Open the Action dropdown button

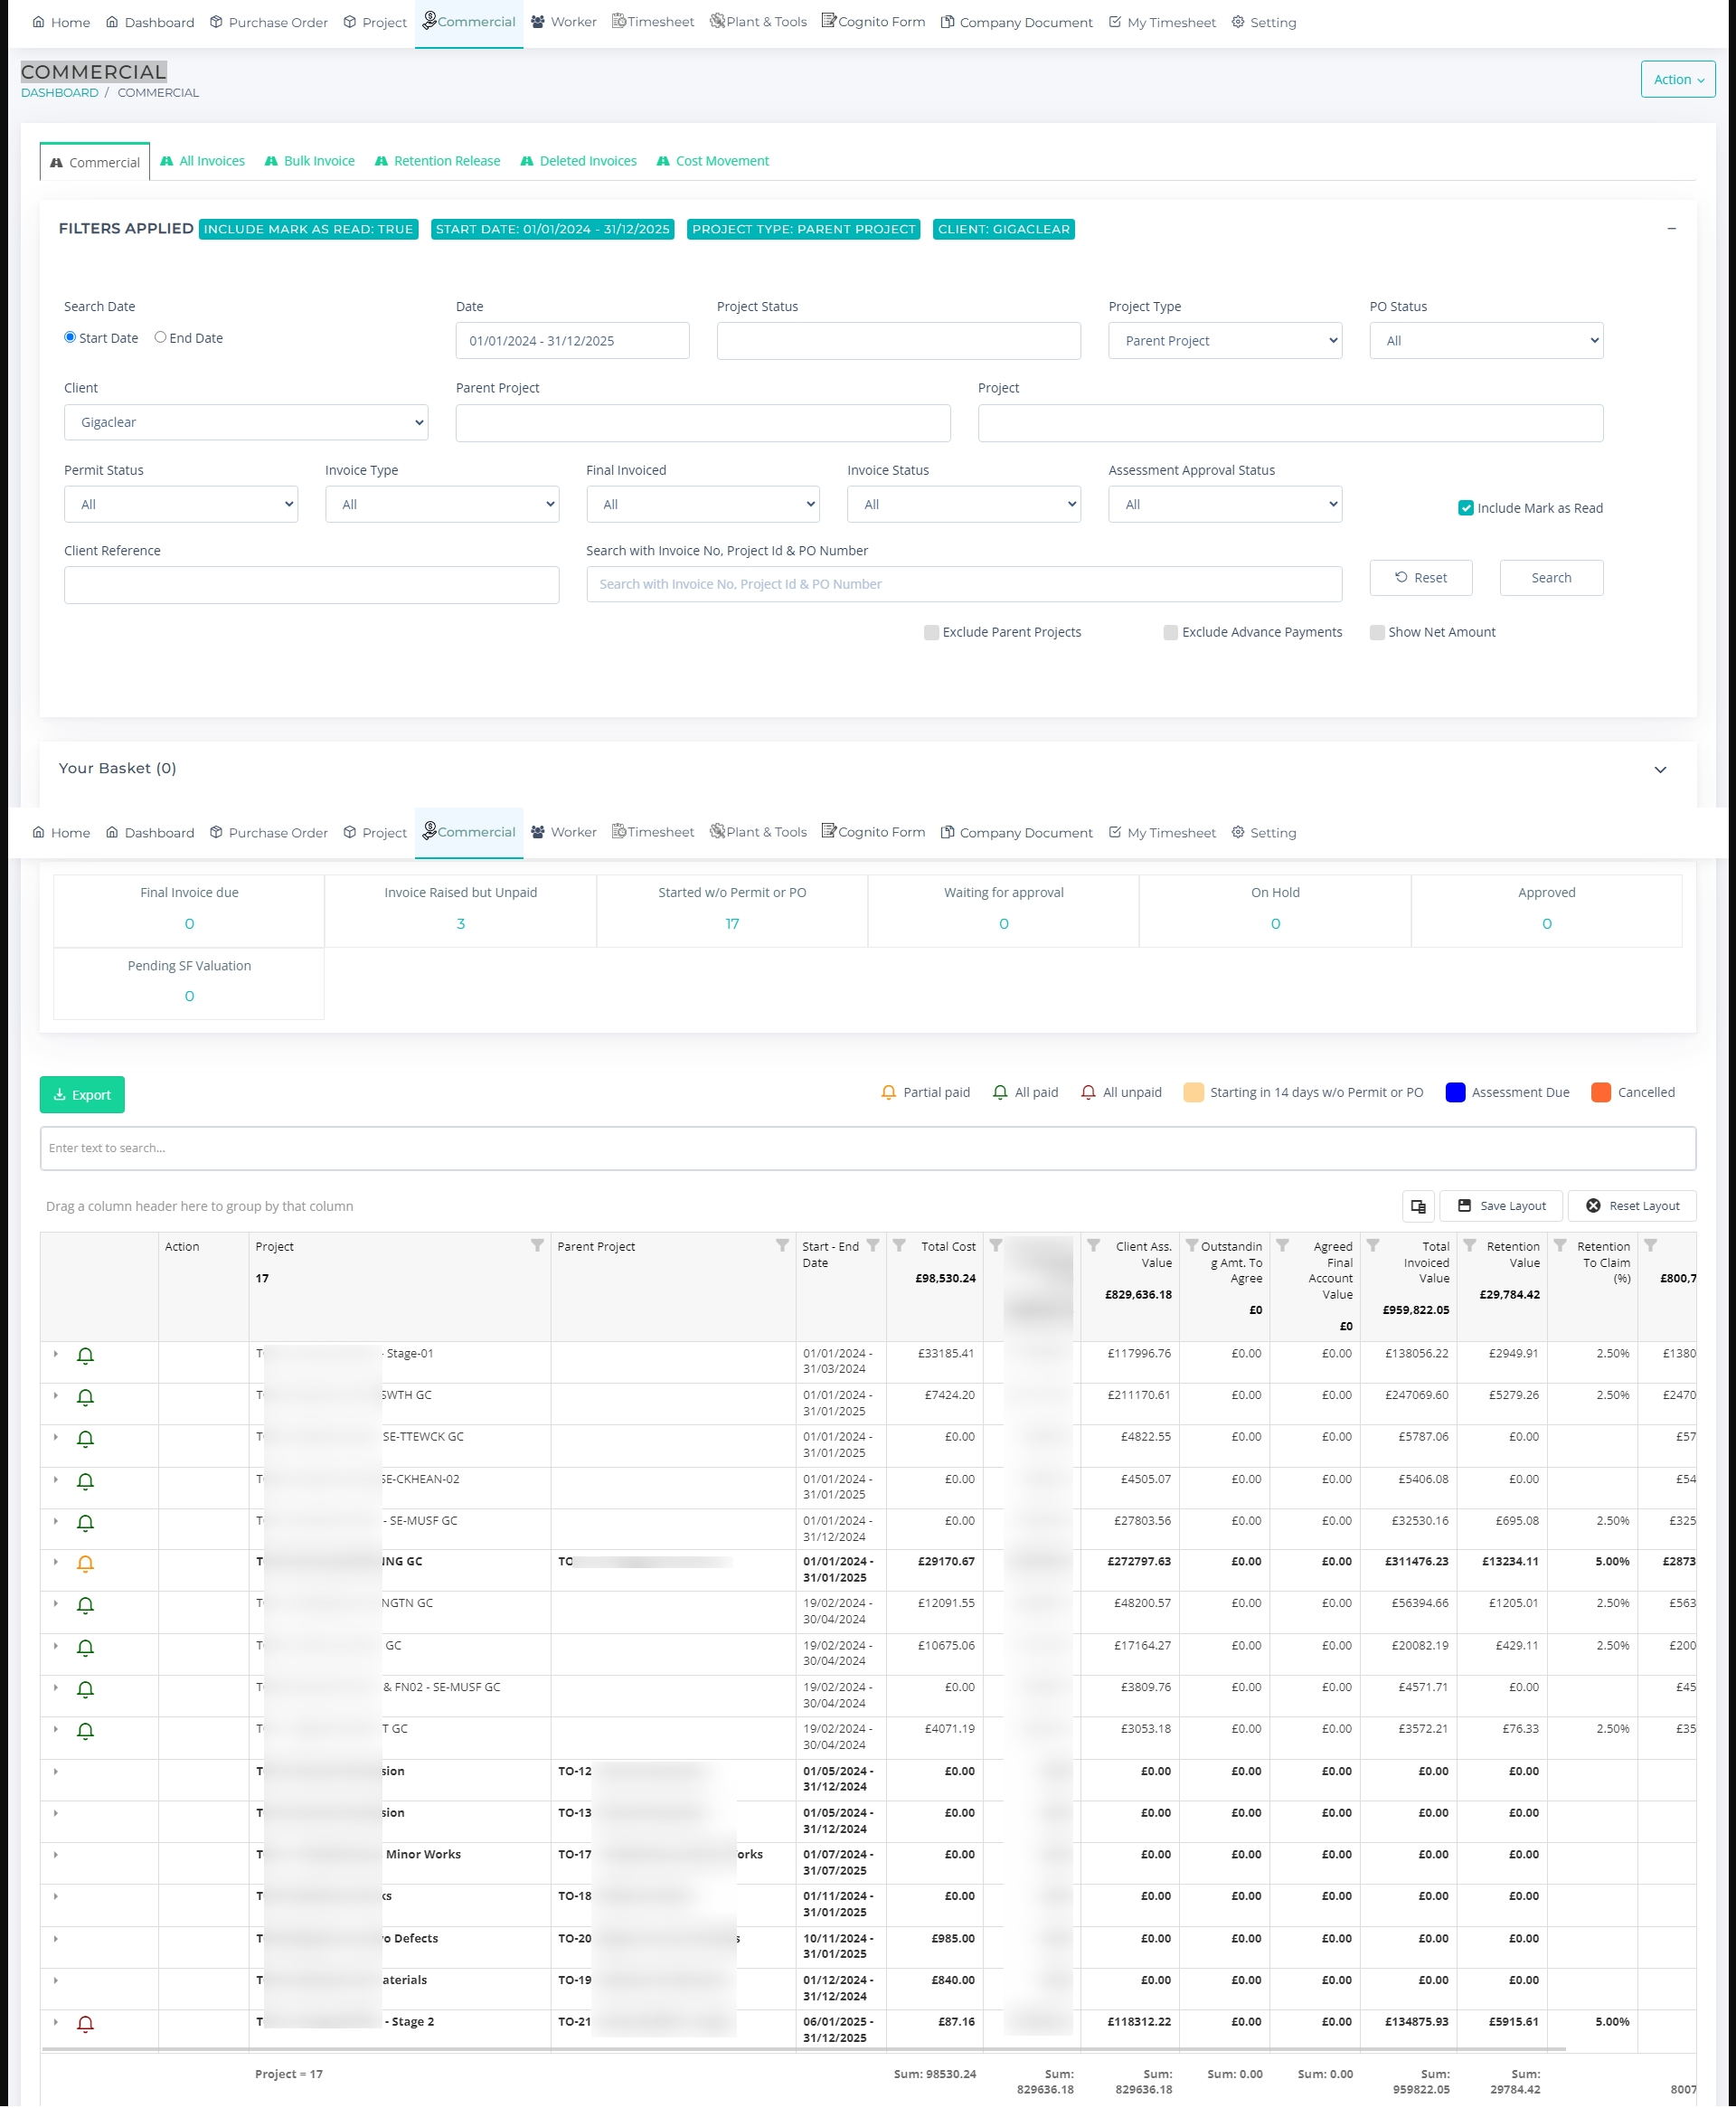1677,80
